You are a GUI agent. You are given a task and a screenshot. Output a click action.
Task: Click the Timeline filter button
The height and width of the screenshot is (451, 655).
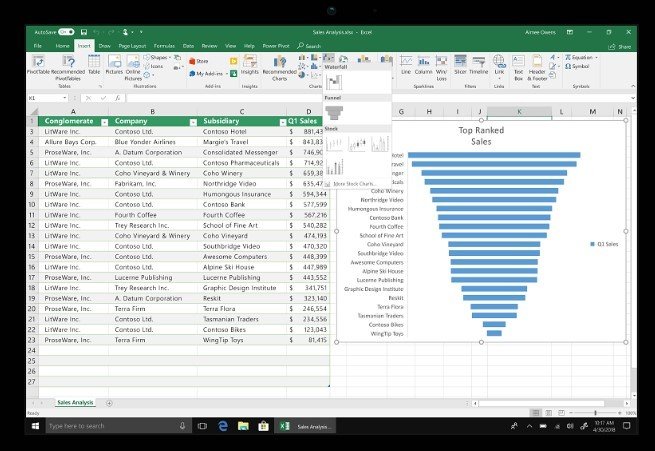click(479, 65)
